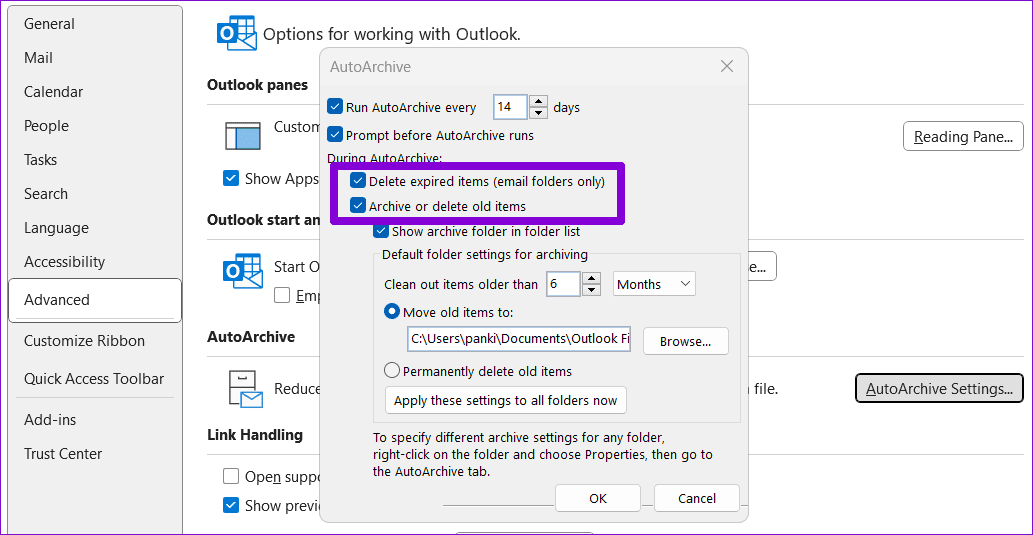Open the Add-ins options category
Viewport: 1033px width, 535px height.
point(96,420)
